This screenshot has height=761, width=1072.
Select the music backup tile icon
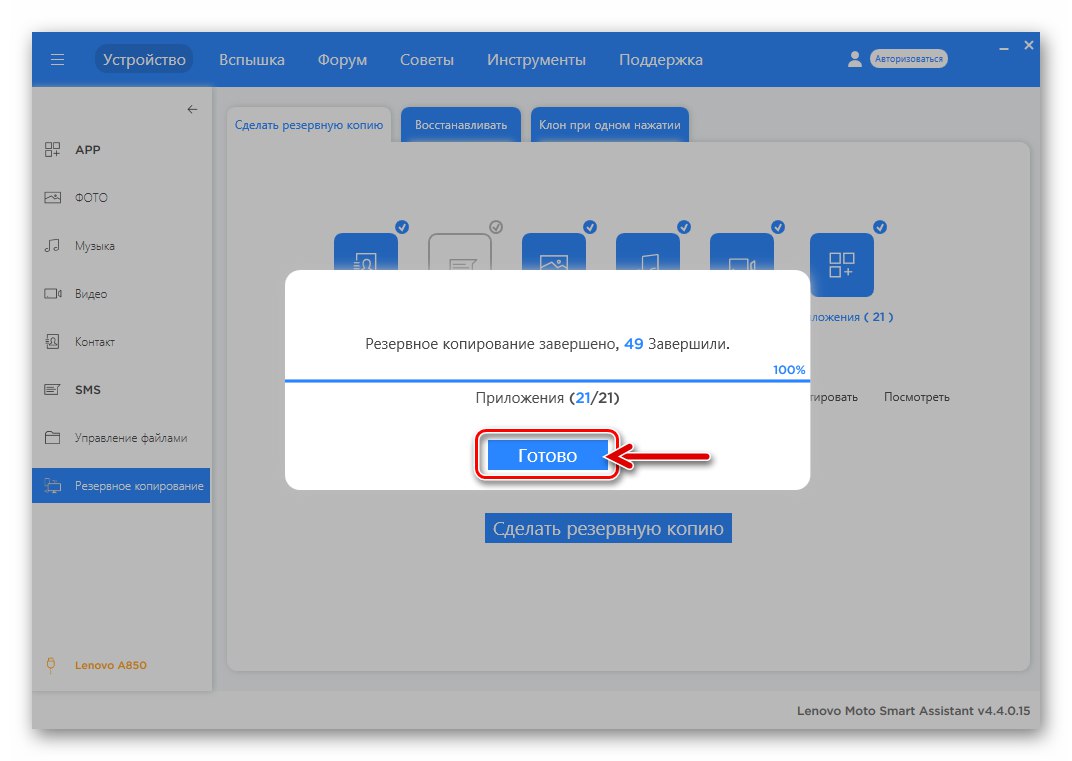click(x=647, y=252)
